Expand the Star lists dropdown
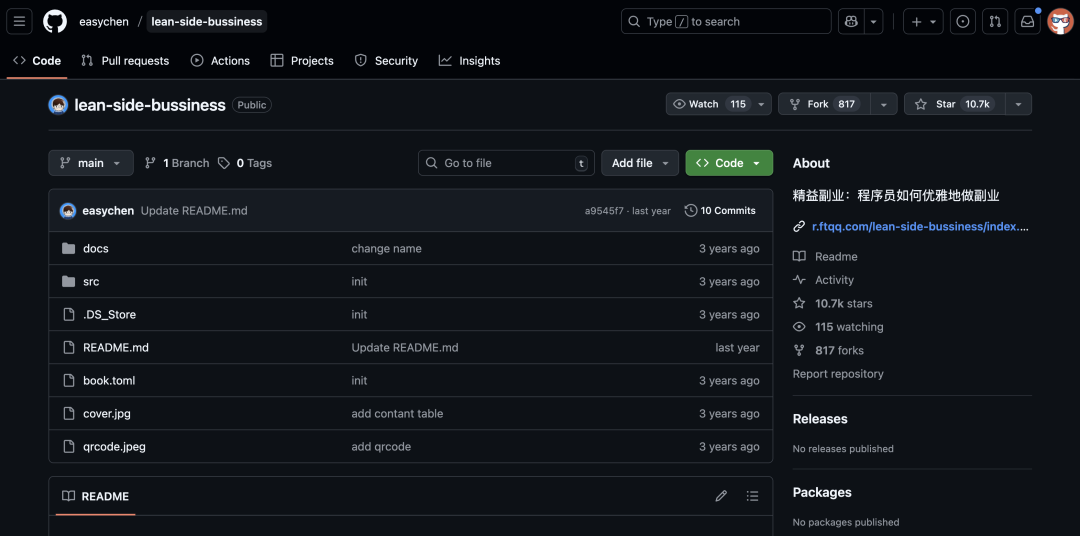The width and height of the screenshot is (1080, 536). click(x=1019, y=104)
